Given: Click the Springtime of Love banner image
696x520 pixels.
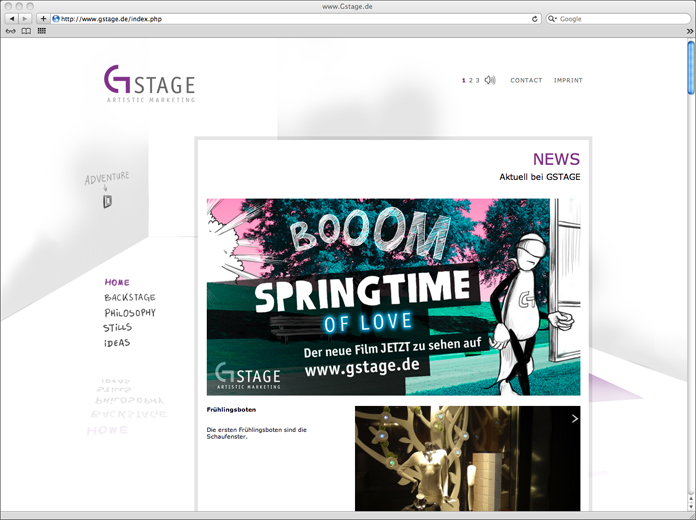Looking at the screenshot, I should [x=393, y=297].
